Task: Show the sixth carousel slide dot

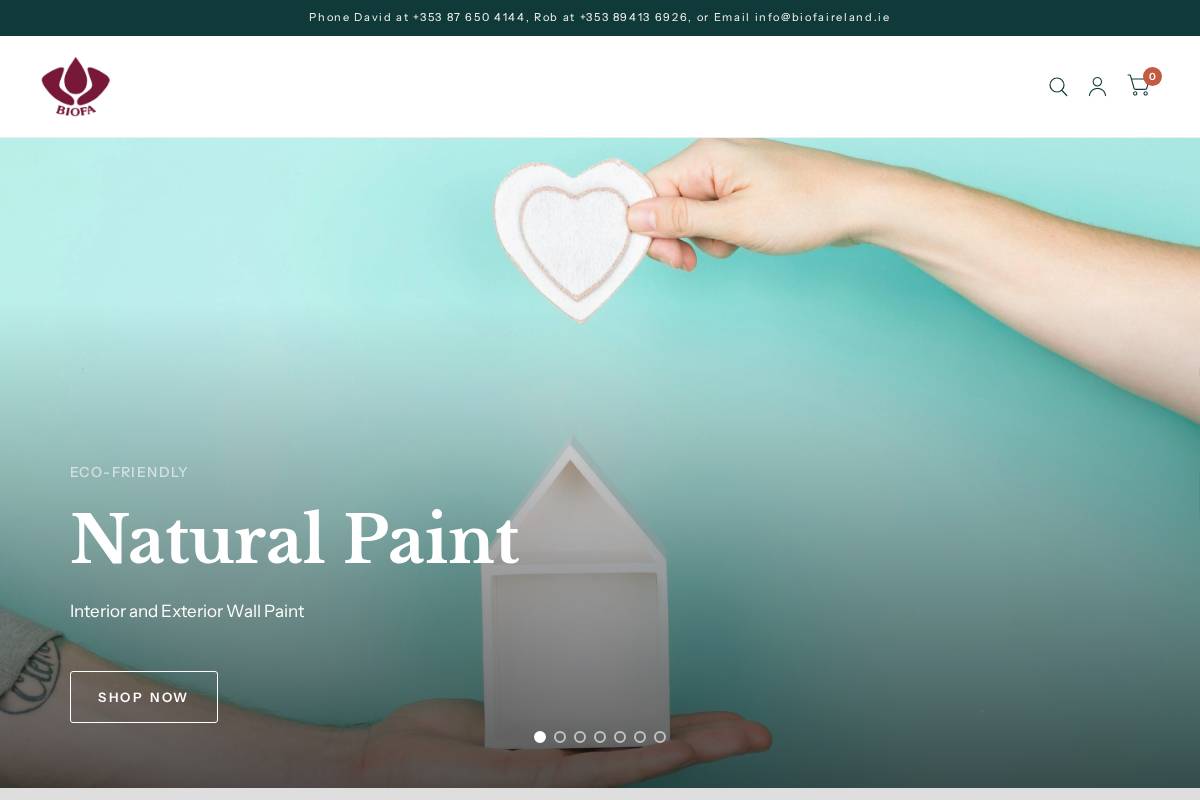Action: click(640, 737)
